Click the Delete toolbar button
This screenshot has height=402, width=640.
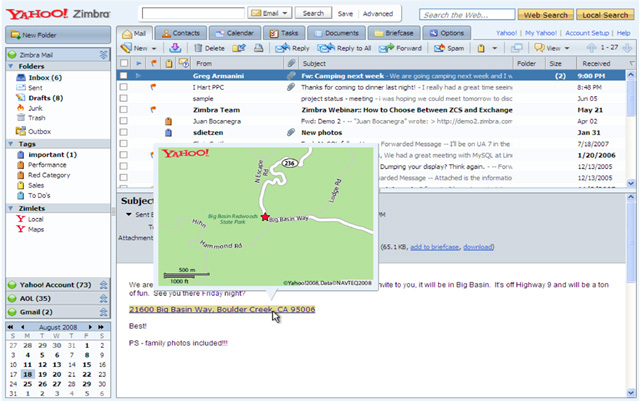[x=209, y=48]
